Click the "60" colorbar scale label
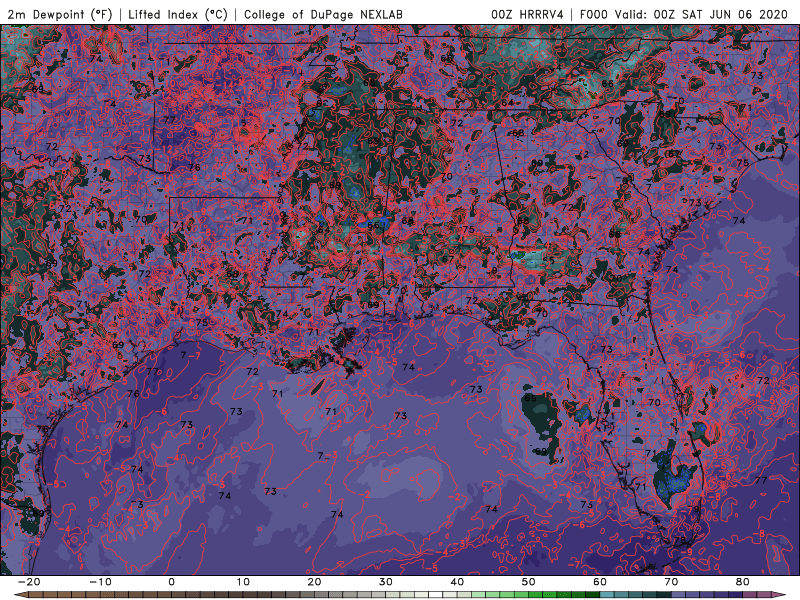This screenshot has height=600, width=800. click(600, 582)
